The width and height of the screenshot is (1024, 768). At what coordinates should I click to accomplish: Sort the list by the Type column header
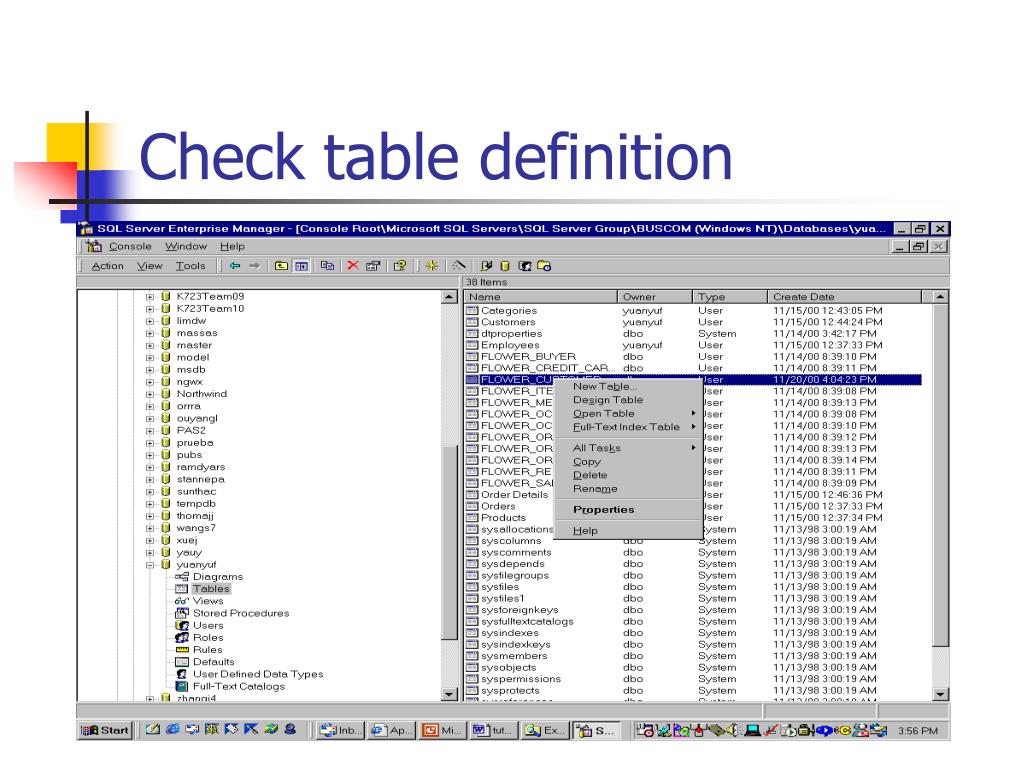(x=729, y=296)
